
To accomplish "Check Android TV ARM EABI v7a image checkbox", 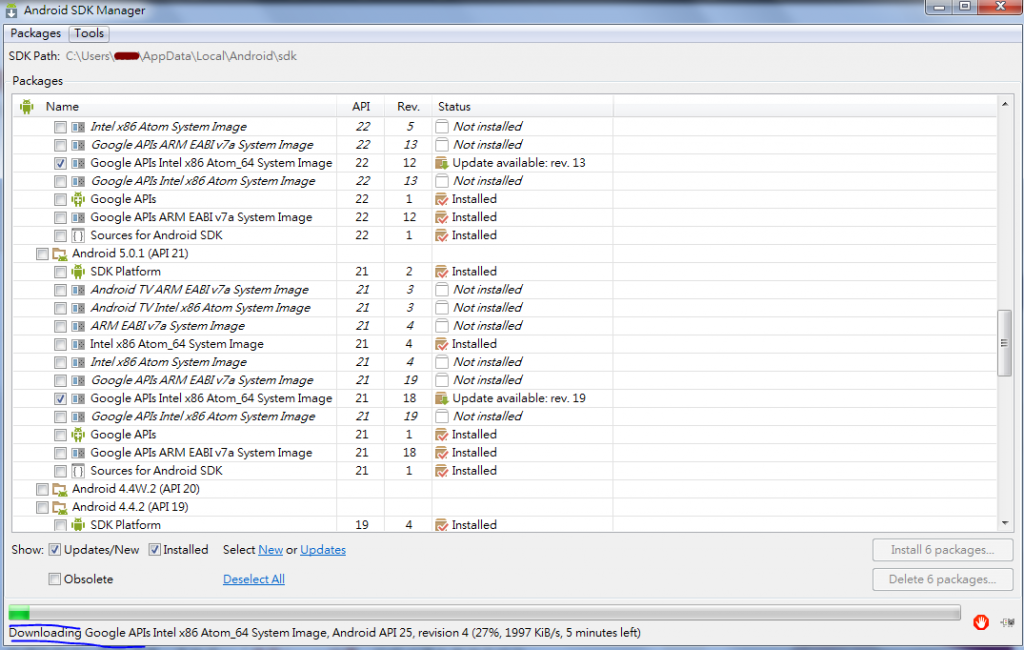I will [x=60, y=290].
